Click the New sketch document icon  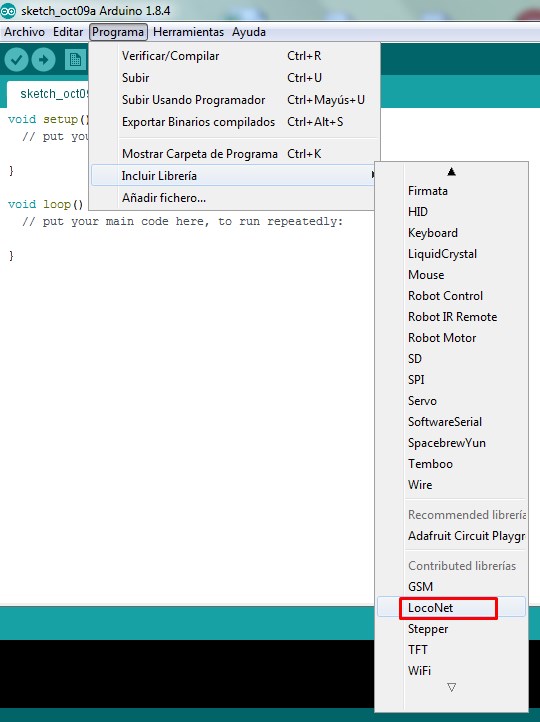click(x=75, y=60)
